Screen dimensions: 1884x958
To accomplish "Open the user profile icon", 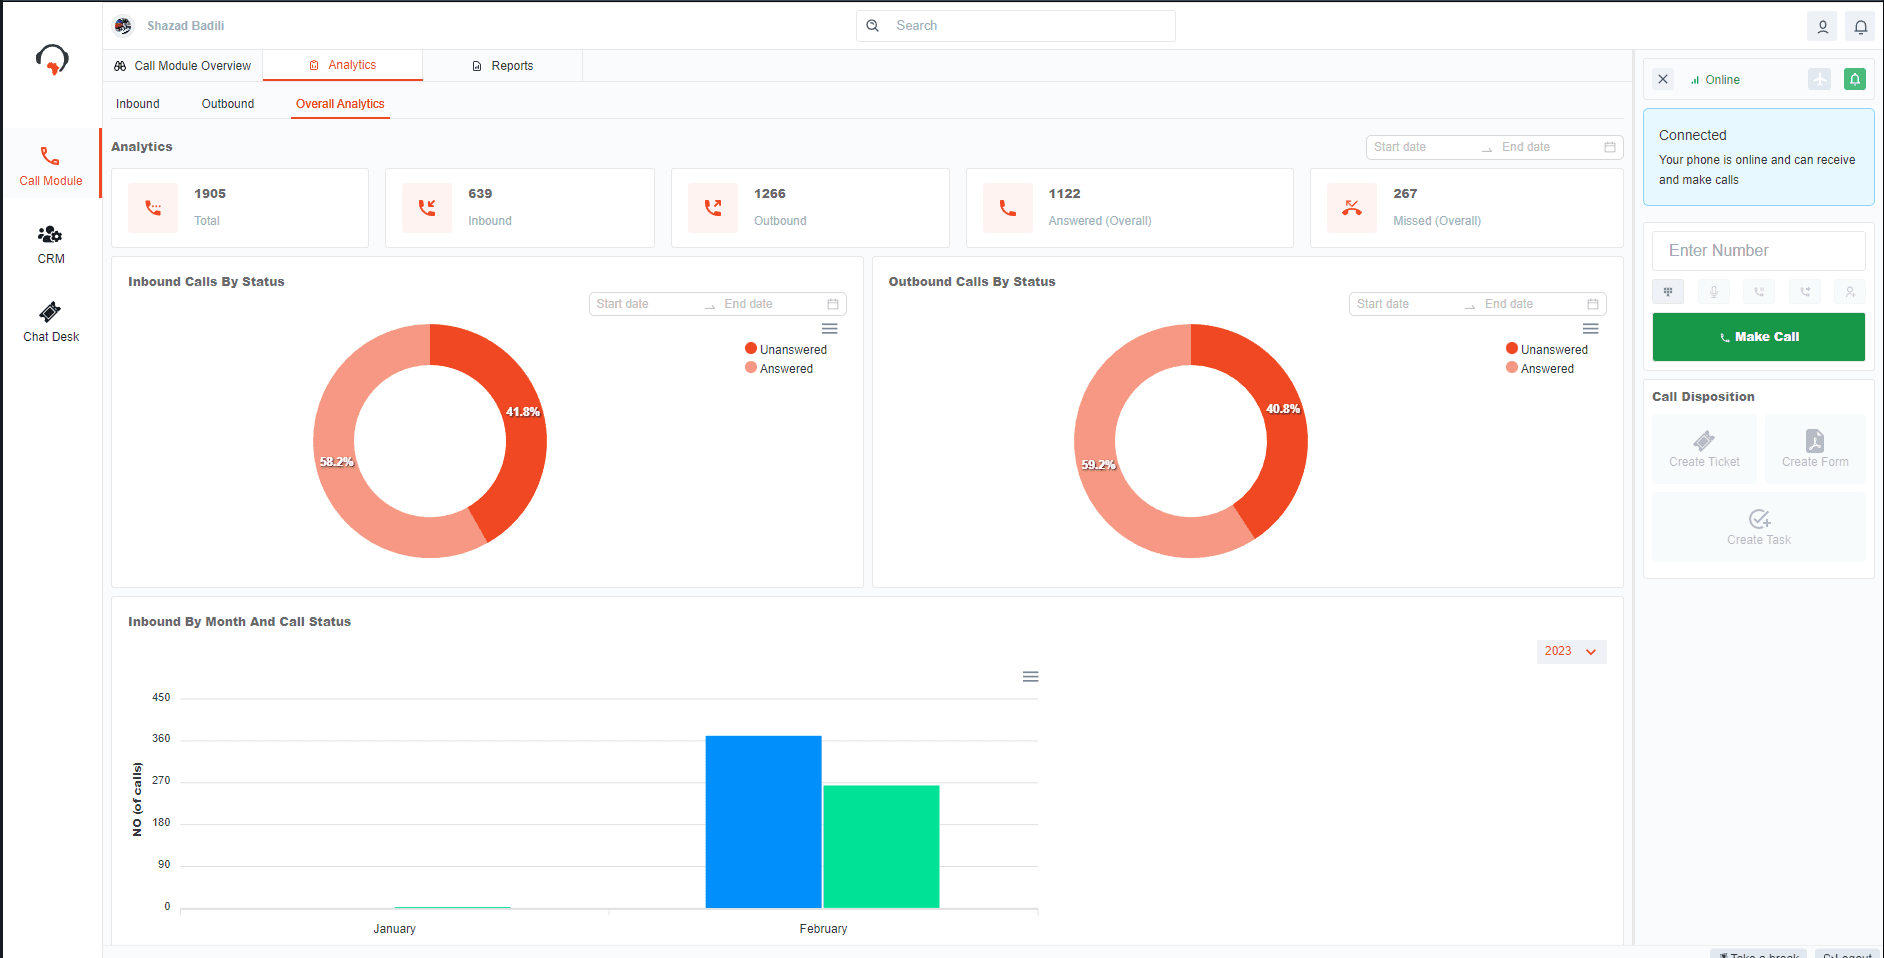I will [1822, 27].
